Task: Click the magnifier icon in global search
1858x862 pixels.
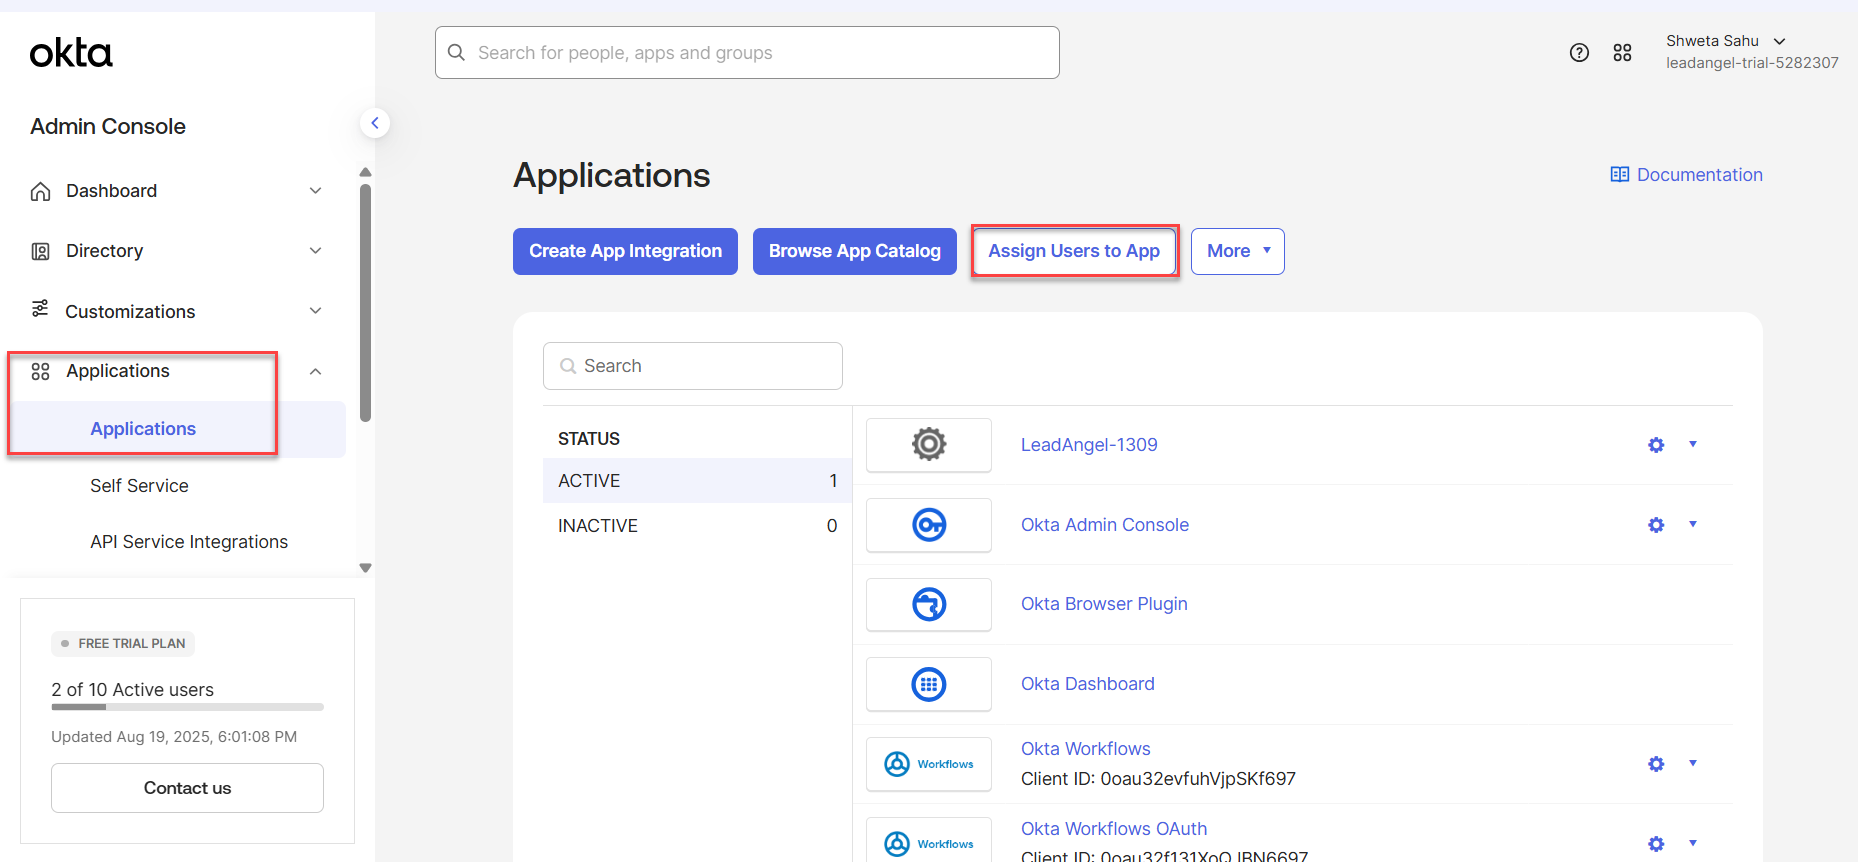Action: 456,52
